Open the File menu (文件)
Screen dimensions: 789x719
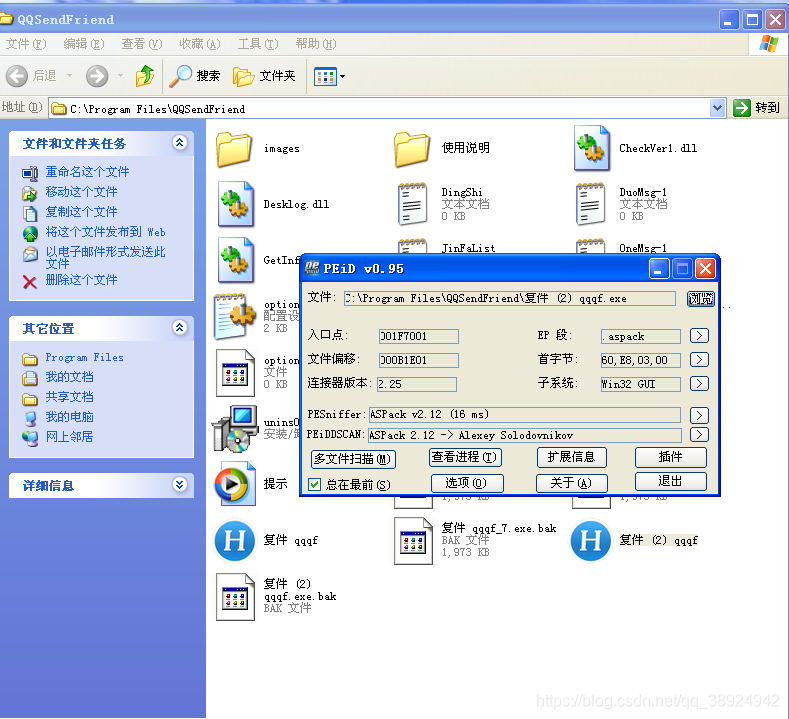(26, 44)
